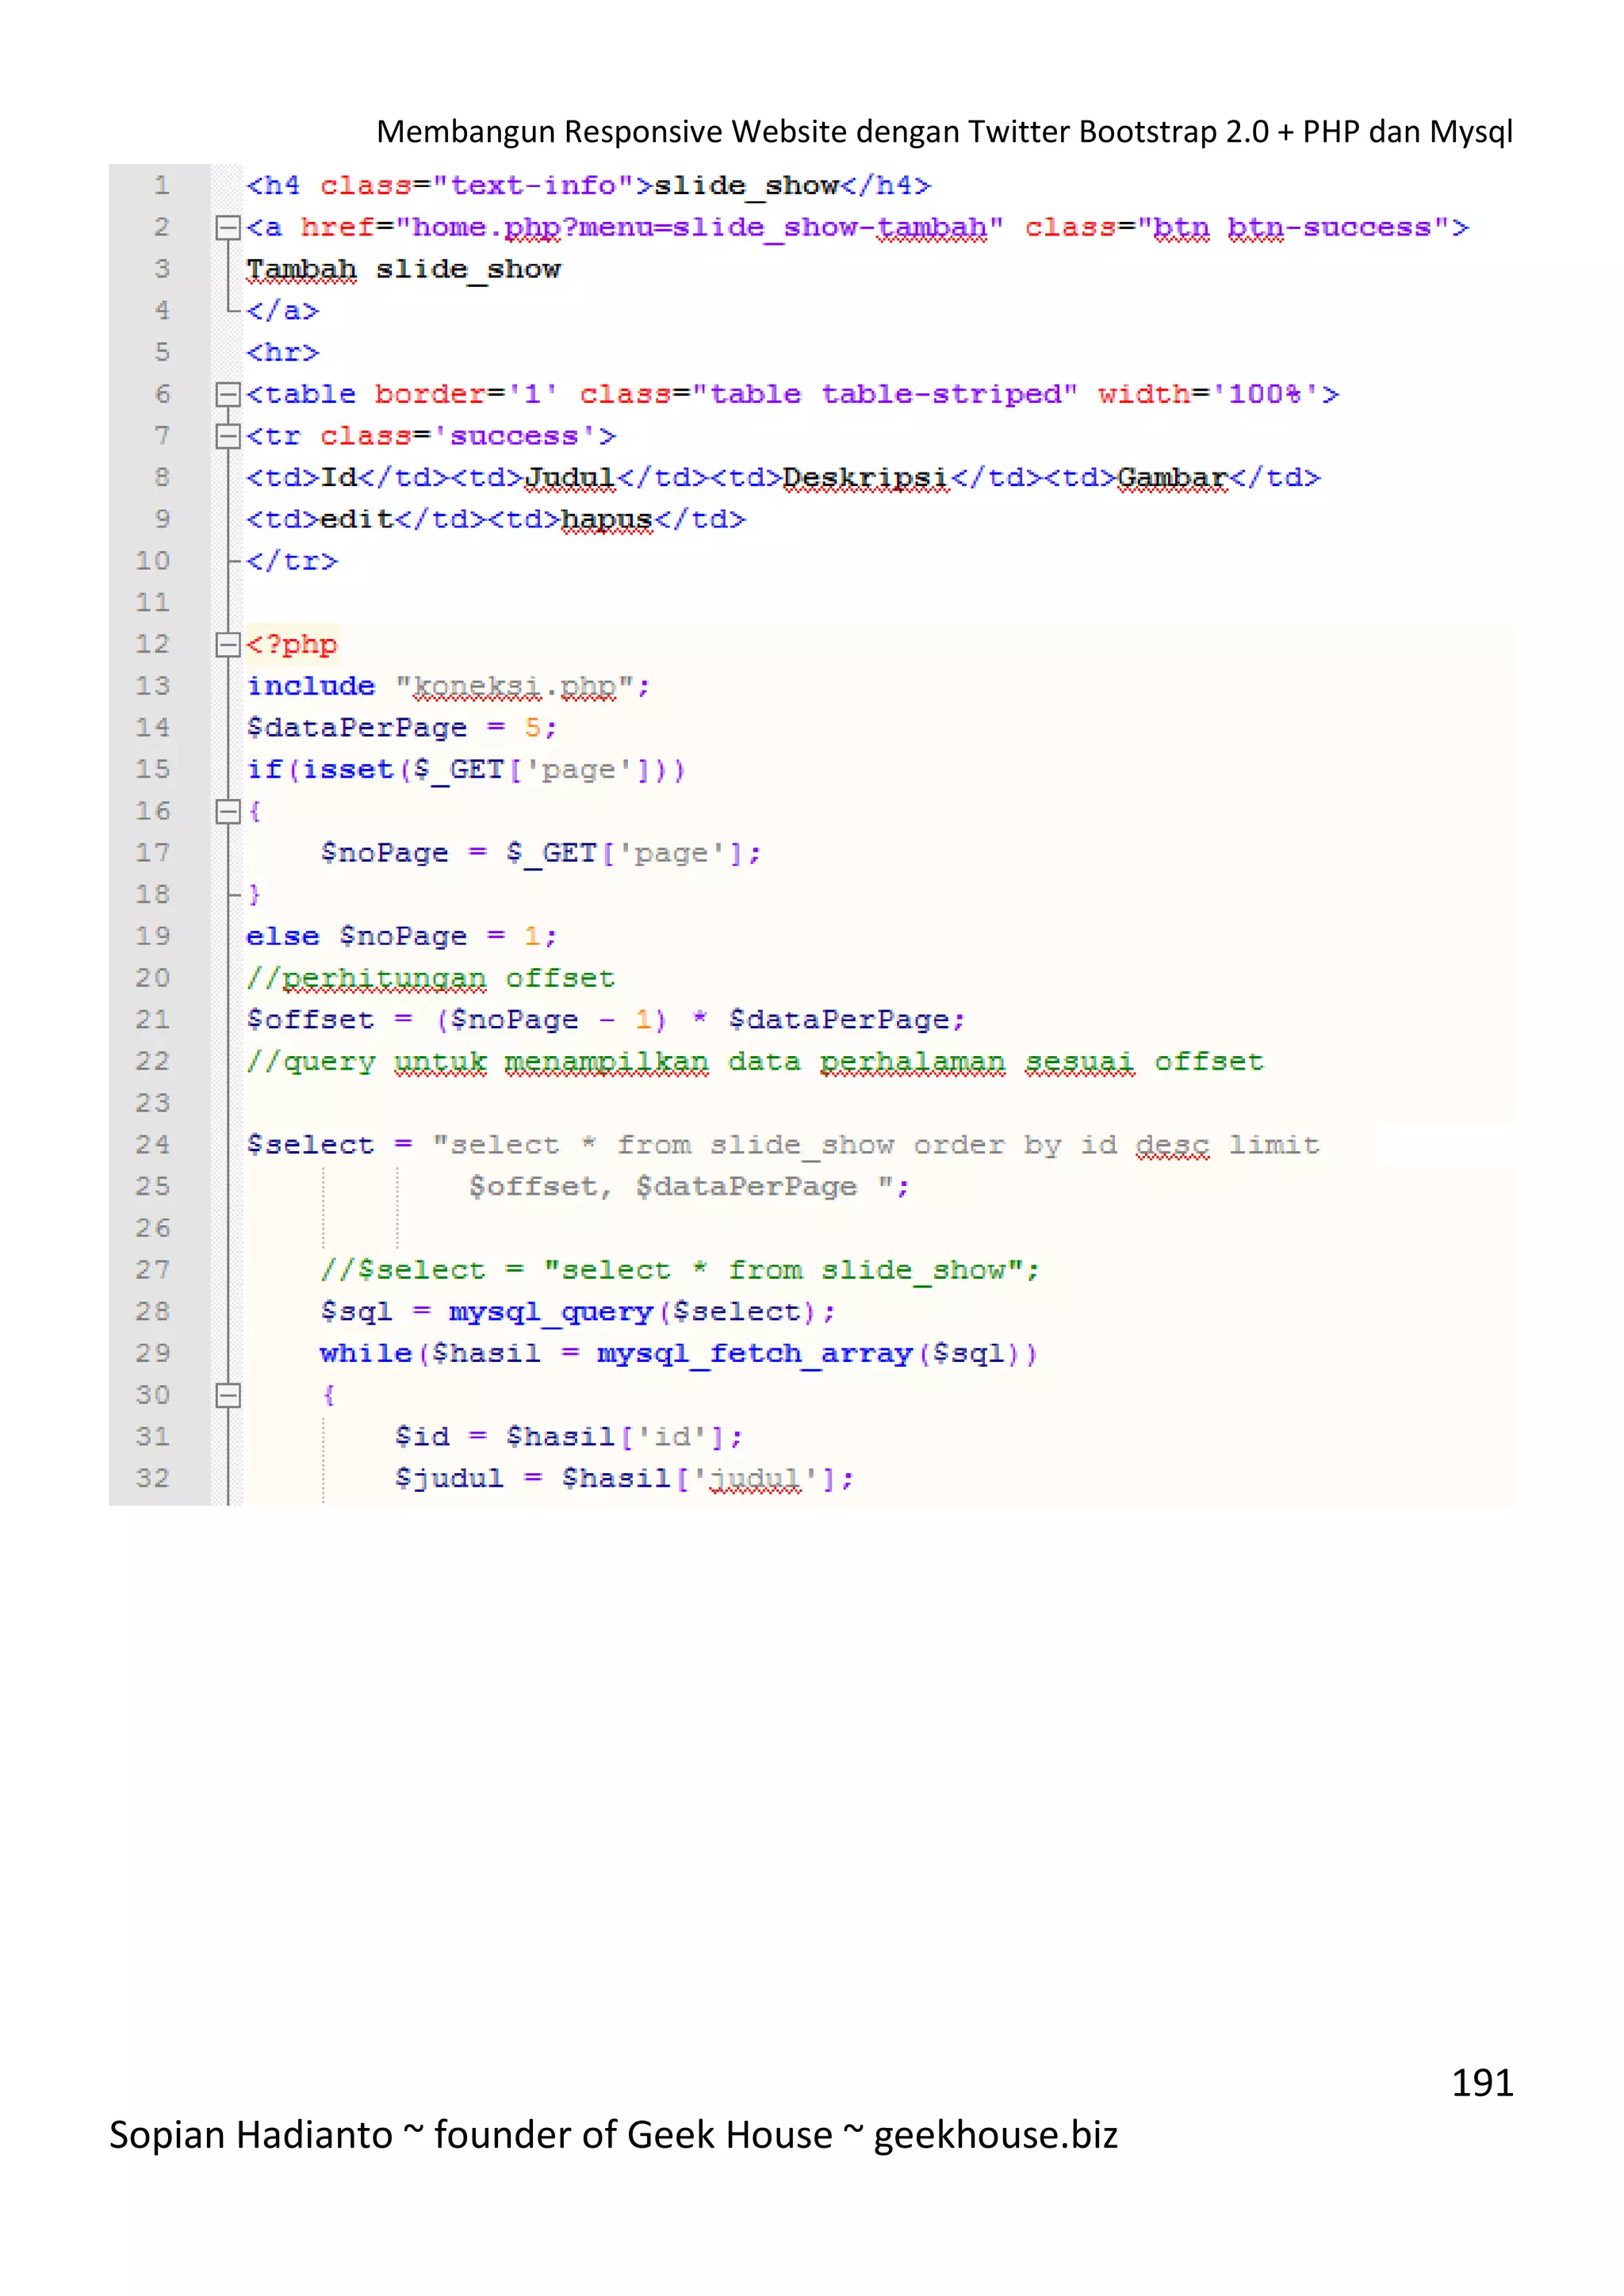Click 'mysql_query' function on line 28

[x=551, y=1312]
